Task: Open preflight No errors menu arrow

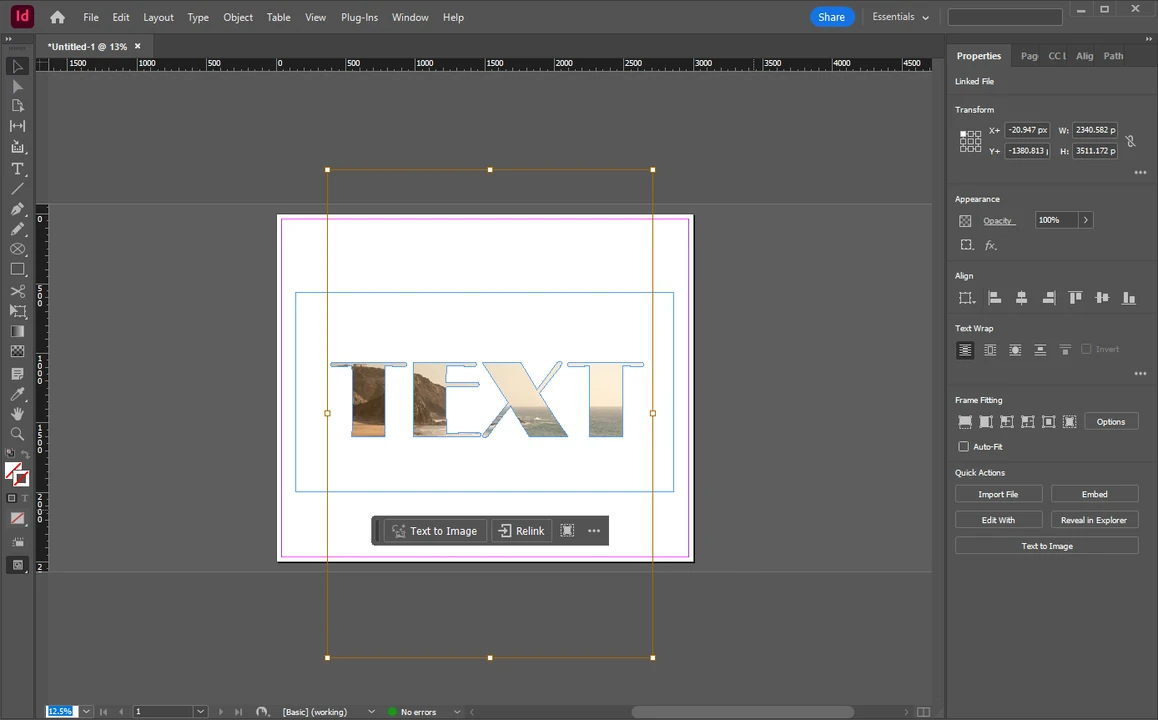Action: pyautogui.click(x=457, y=712)
